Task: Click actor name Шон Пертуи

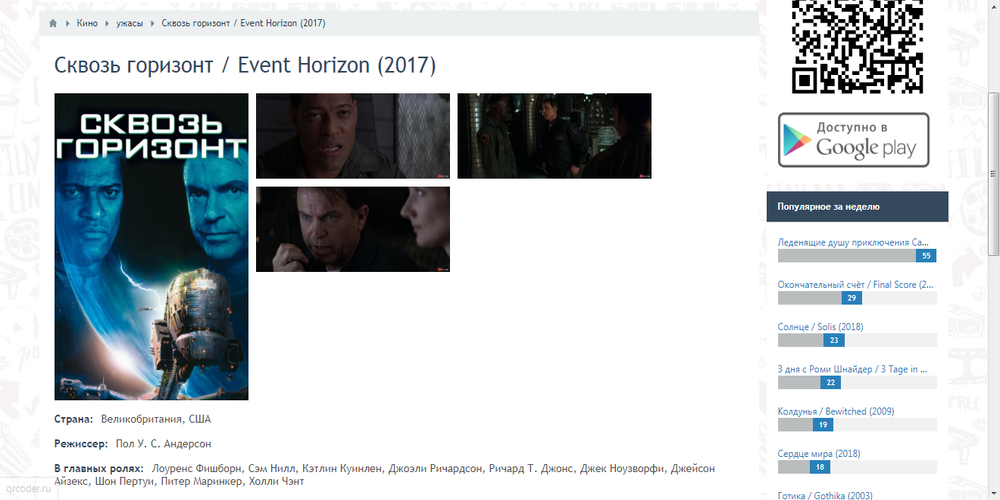Action: coord(125,481)
